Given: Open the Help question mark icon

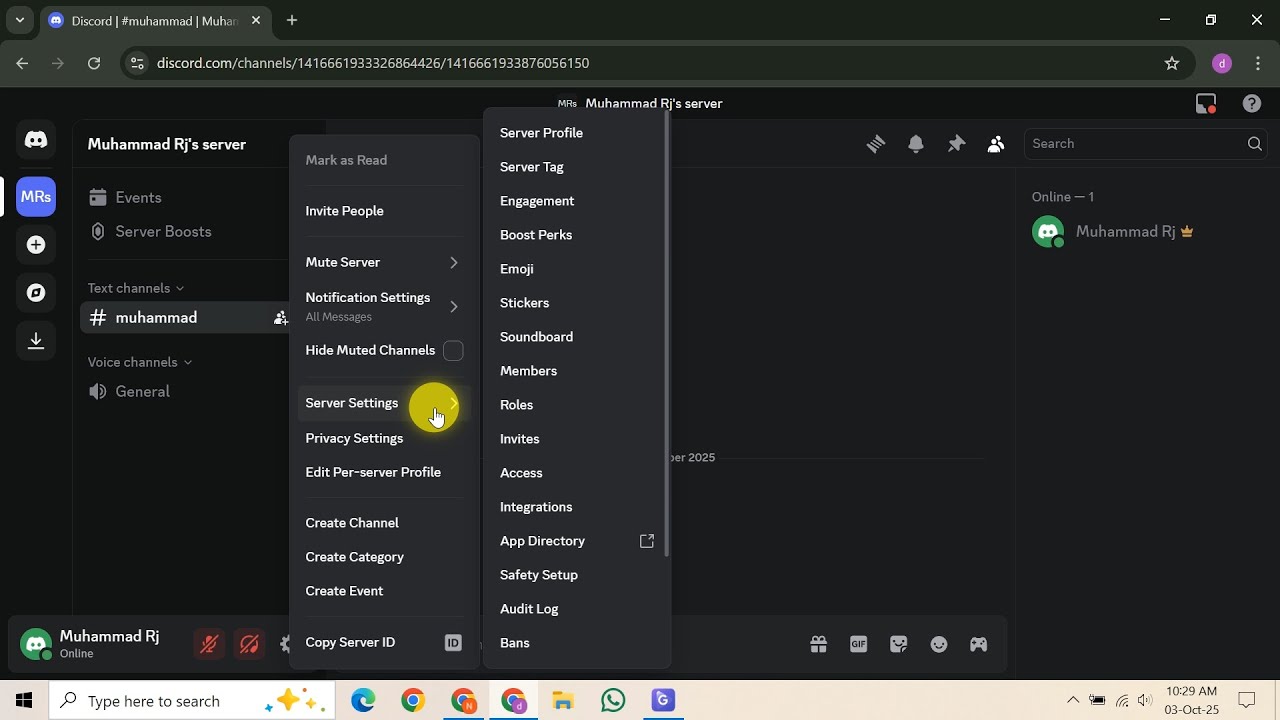Looking at the screenshot, I should point(1252,103).
